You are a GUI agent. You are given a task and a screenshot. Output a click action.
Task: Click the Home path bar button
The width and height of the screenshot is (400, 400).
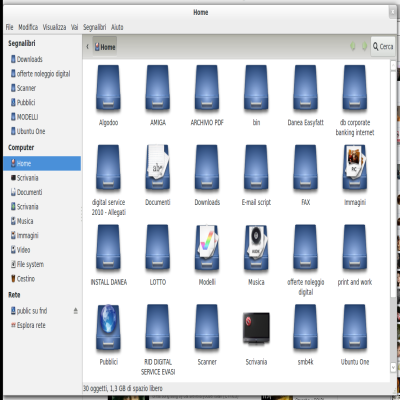[x=105, y=47]
